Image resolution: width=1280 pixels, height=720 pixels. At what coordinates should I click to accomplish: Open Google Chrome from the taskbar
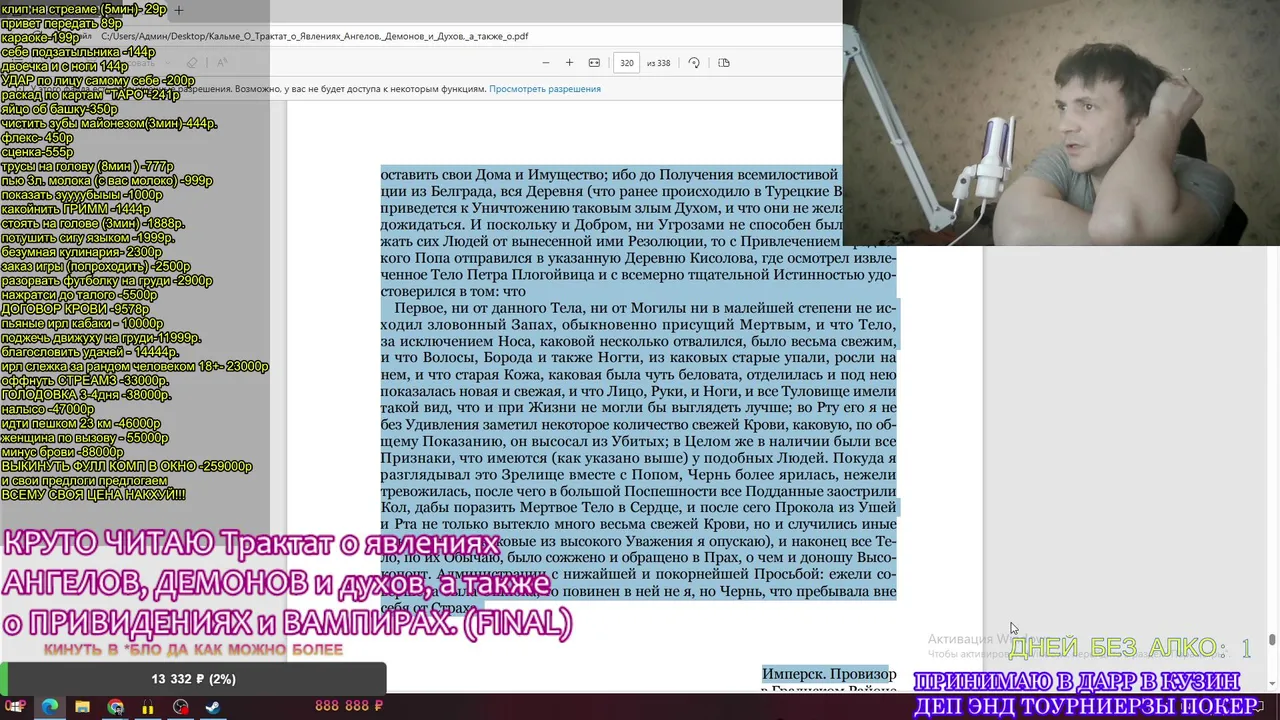point(115,706)
